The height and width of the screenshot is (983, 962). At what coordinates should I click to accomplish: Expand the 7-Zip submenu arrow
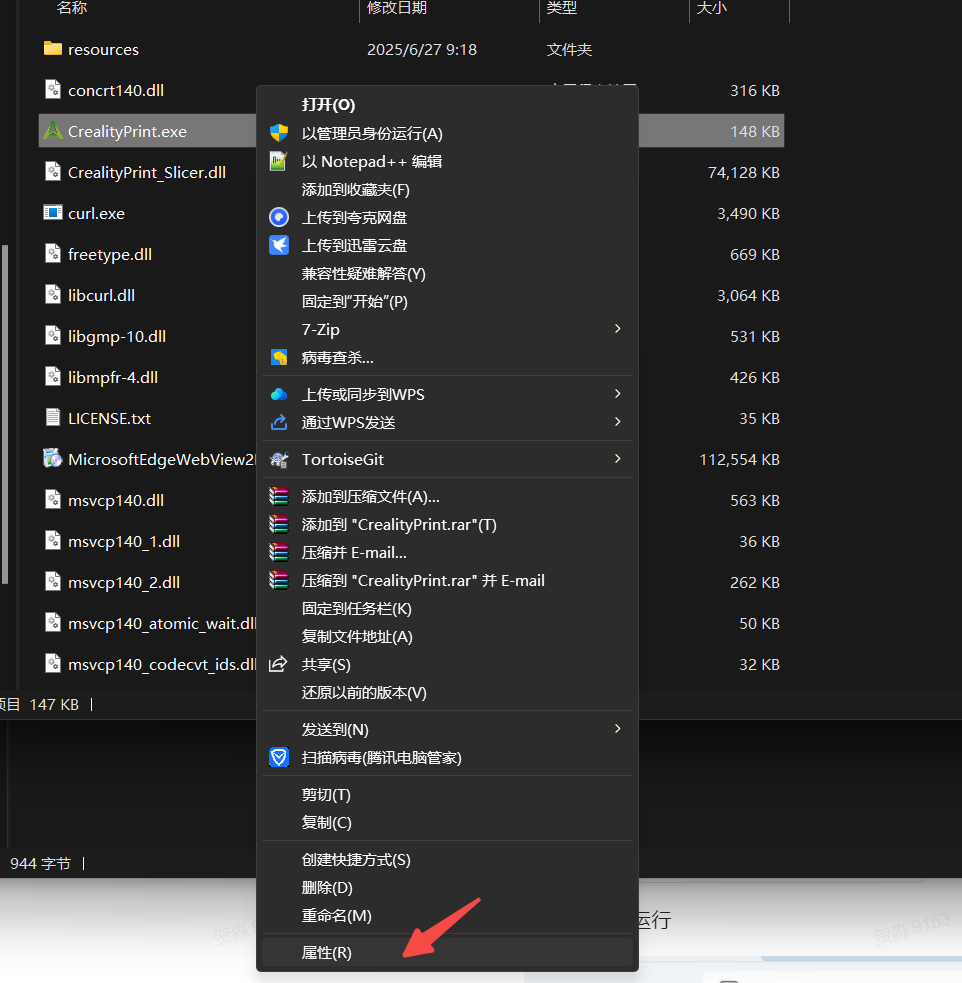point(618,329)
